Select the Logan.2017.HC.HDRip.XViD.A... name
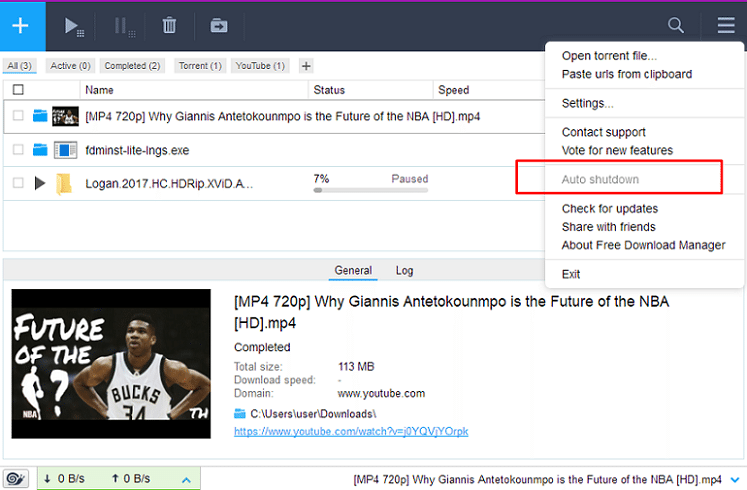 click(x=169, y=184)
